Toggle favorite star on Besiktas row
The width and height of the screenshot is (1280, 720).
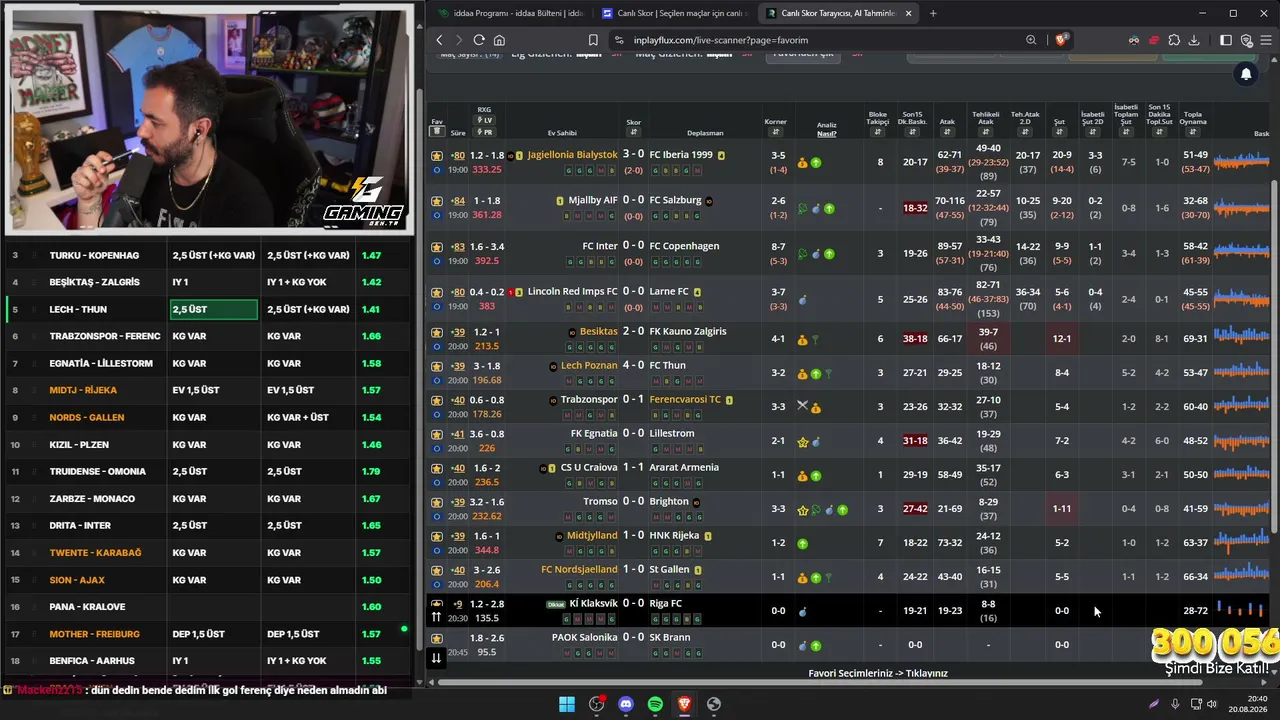click(437, 331)
